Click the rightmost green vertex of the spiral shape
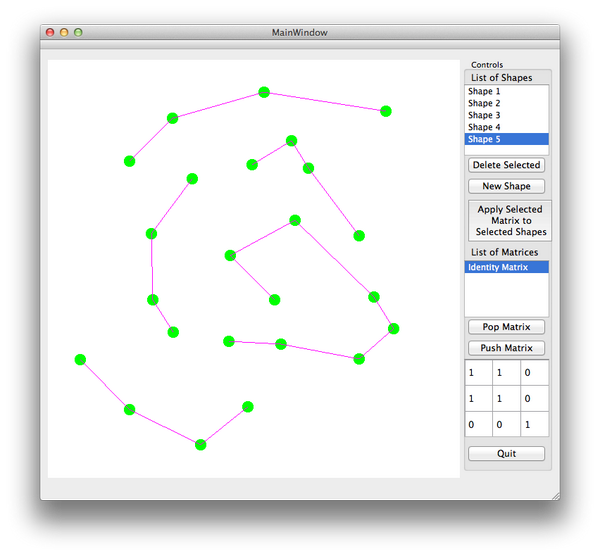 393,329
